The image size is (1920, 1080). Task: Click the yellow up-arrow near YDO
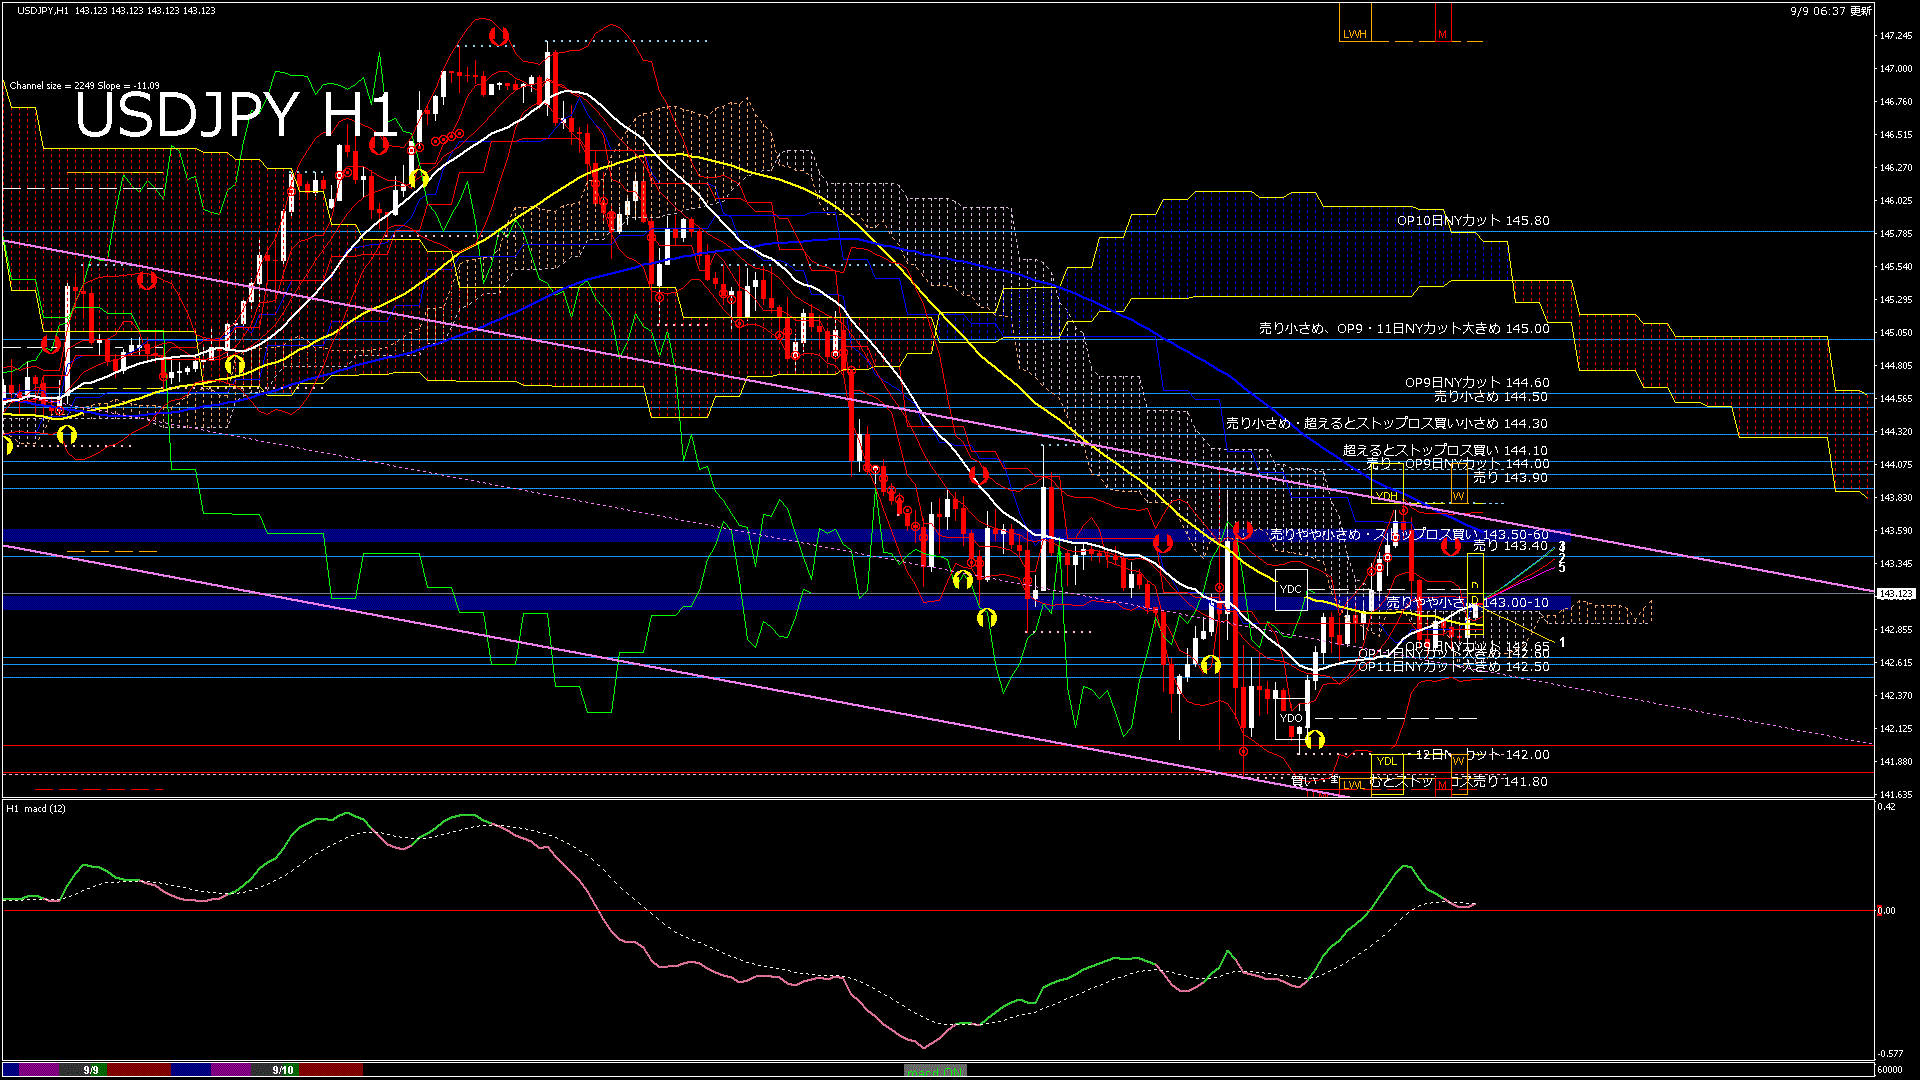(x=1315, y=740)
